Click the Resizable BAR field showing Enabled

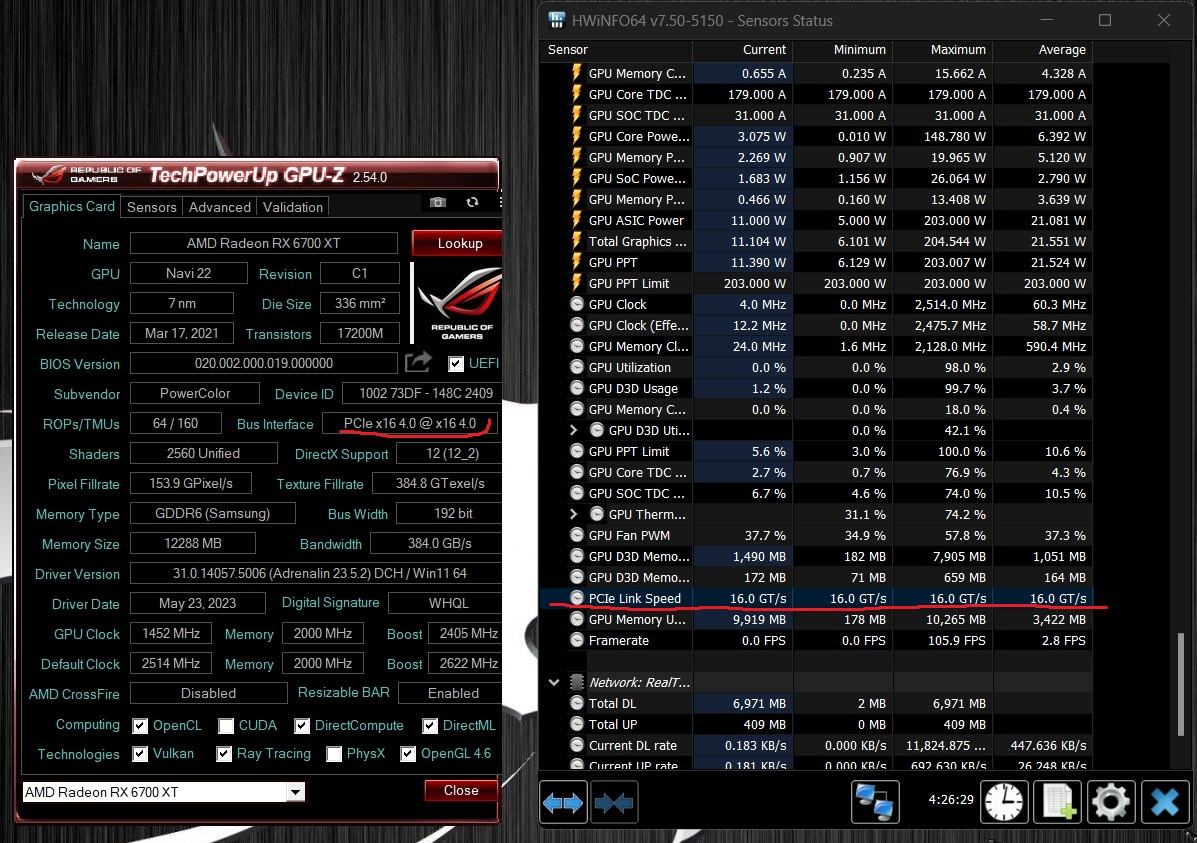click(450, 693)
